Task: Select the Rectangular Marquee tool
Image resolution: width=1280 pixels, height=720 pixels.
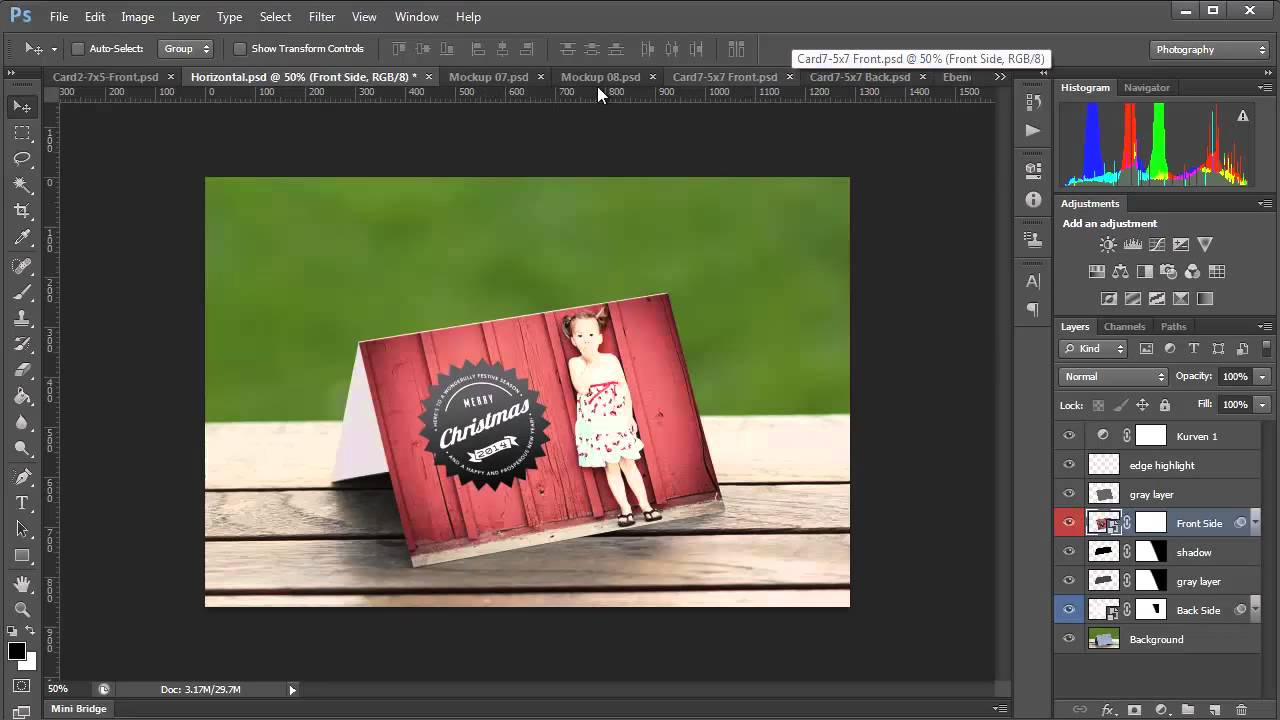Action: pos(22,133)
